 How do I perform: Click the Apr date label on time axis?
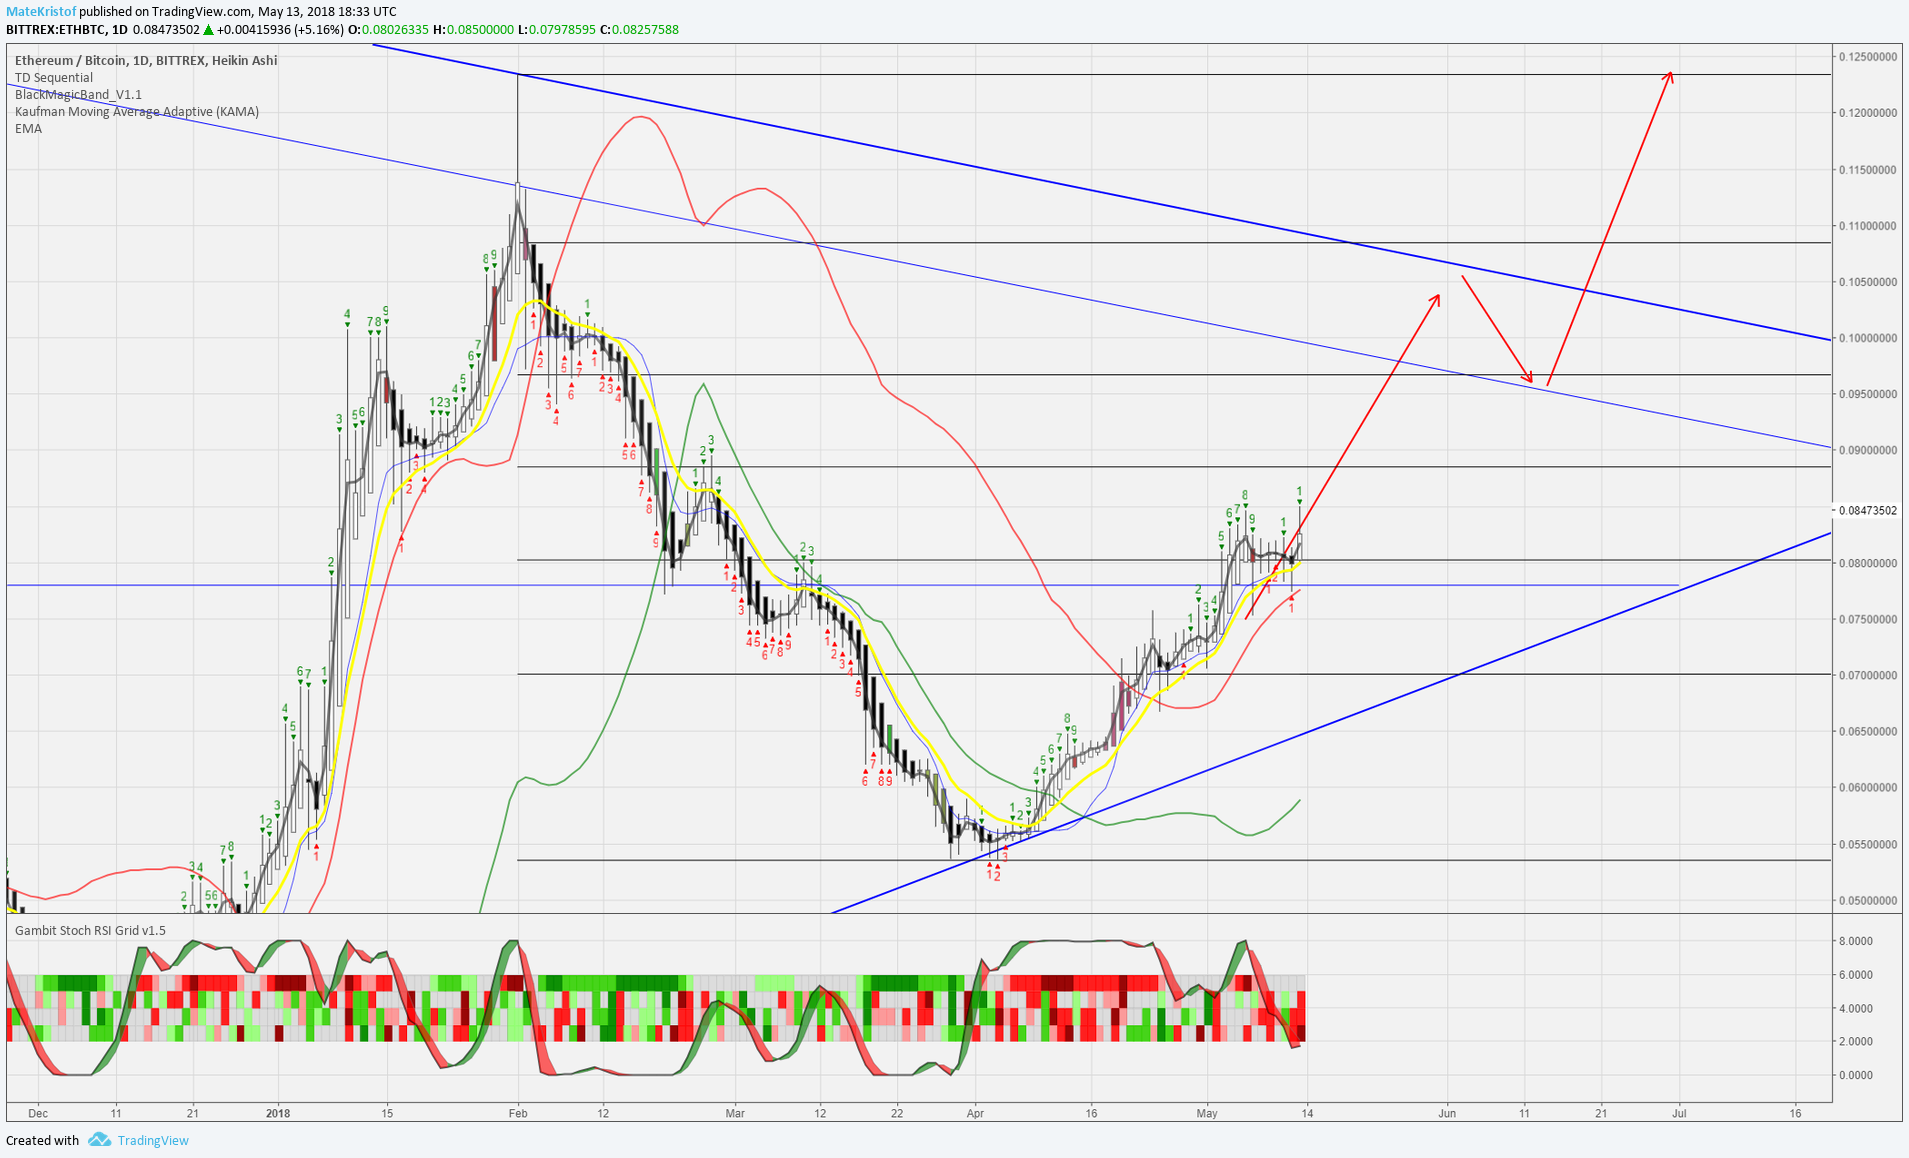(975, 1112)
